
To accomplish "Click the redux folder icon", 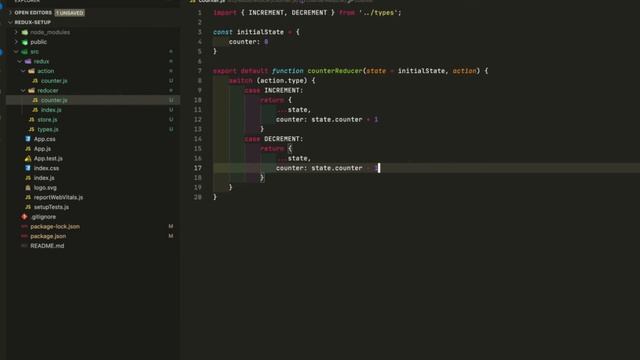I will [x=28, y=61].
